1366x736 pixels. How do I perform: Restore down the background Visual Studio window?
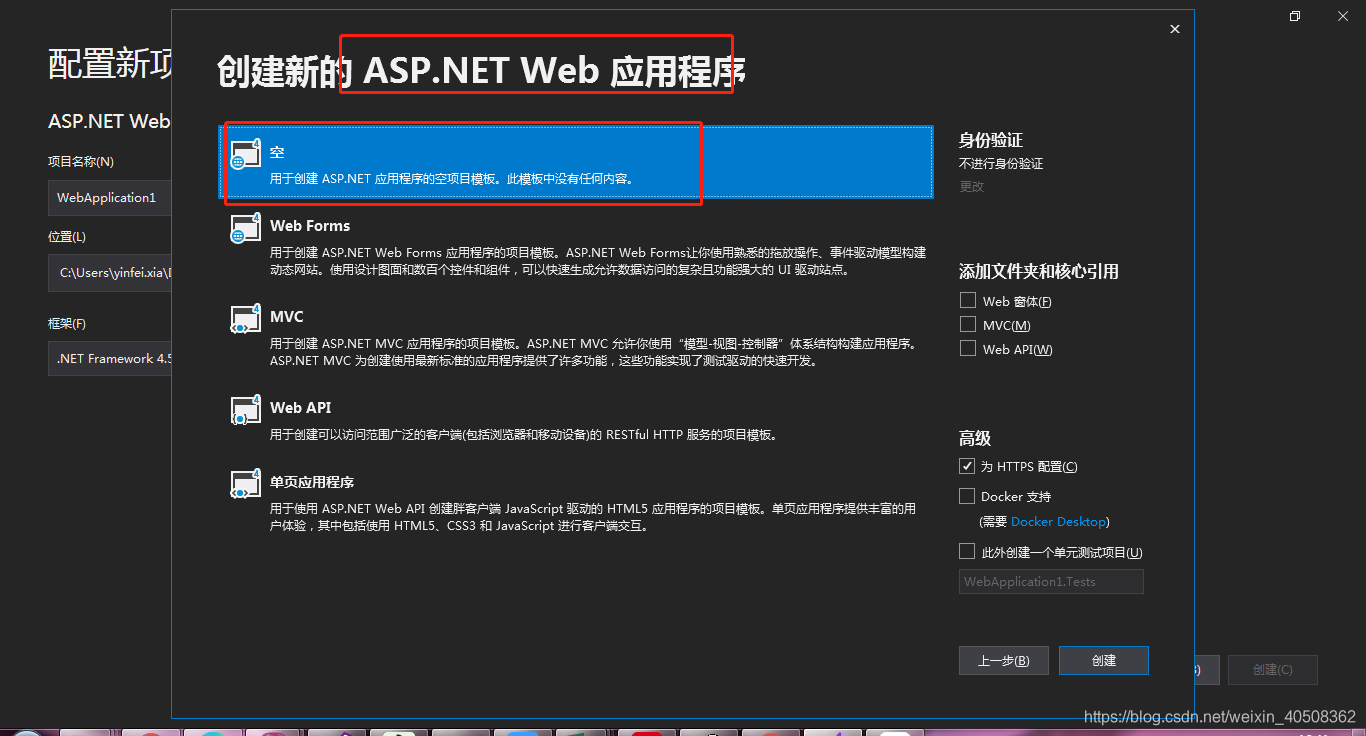click(x=1295, y=16)
